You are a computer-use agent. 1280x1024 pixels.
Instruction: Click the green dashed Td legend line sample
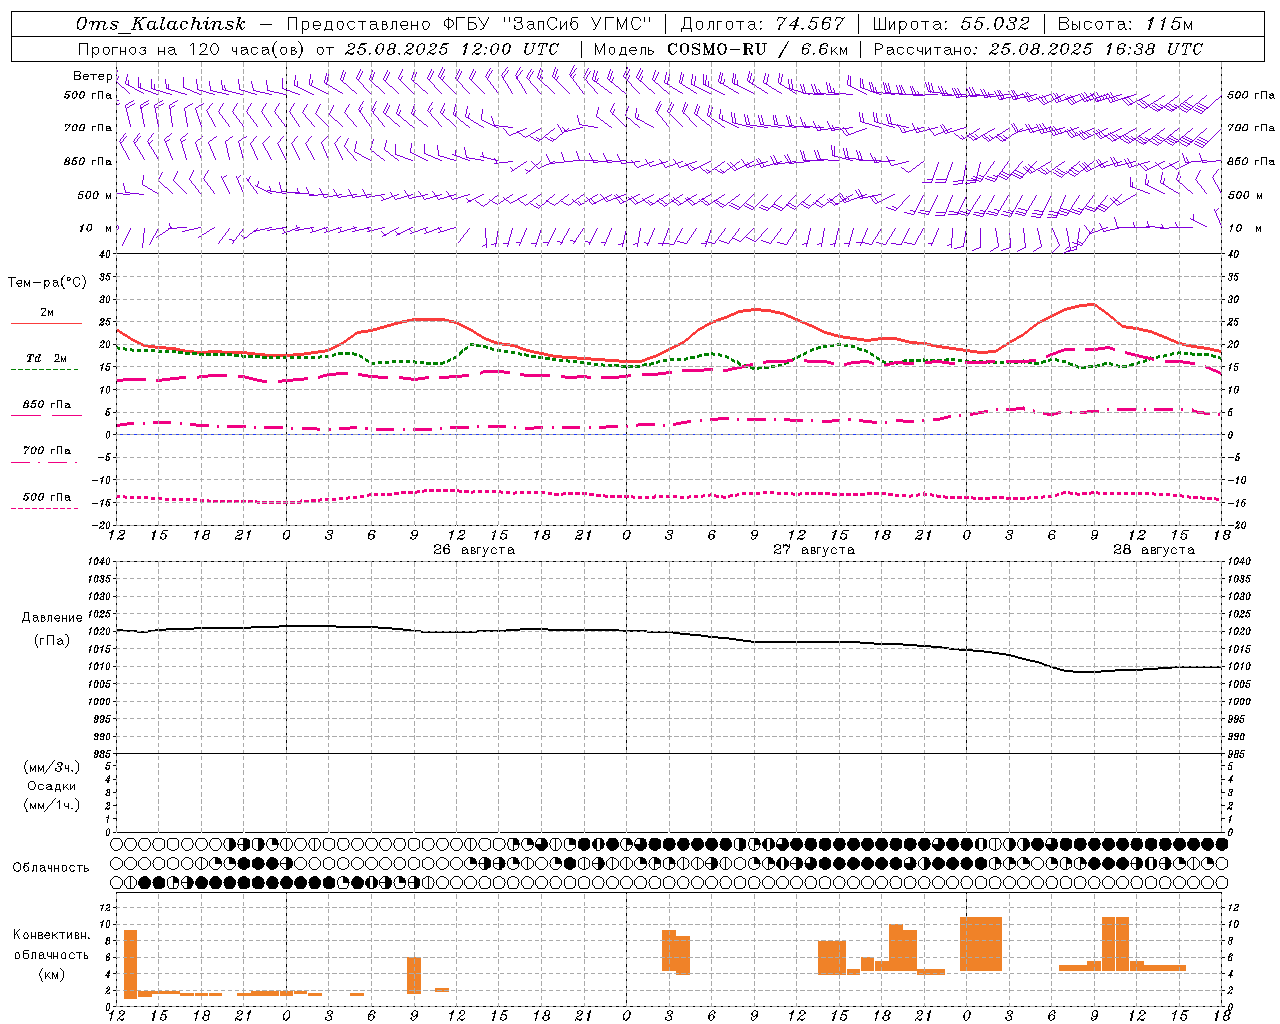point(44,370)
